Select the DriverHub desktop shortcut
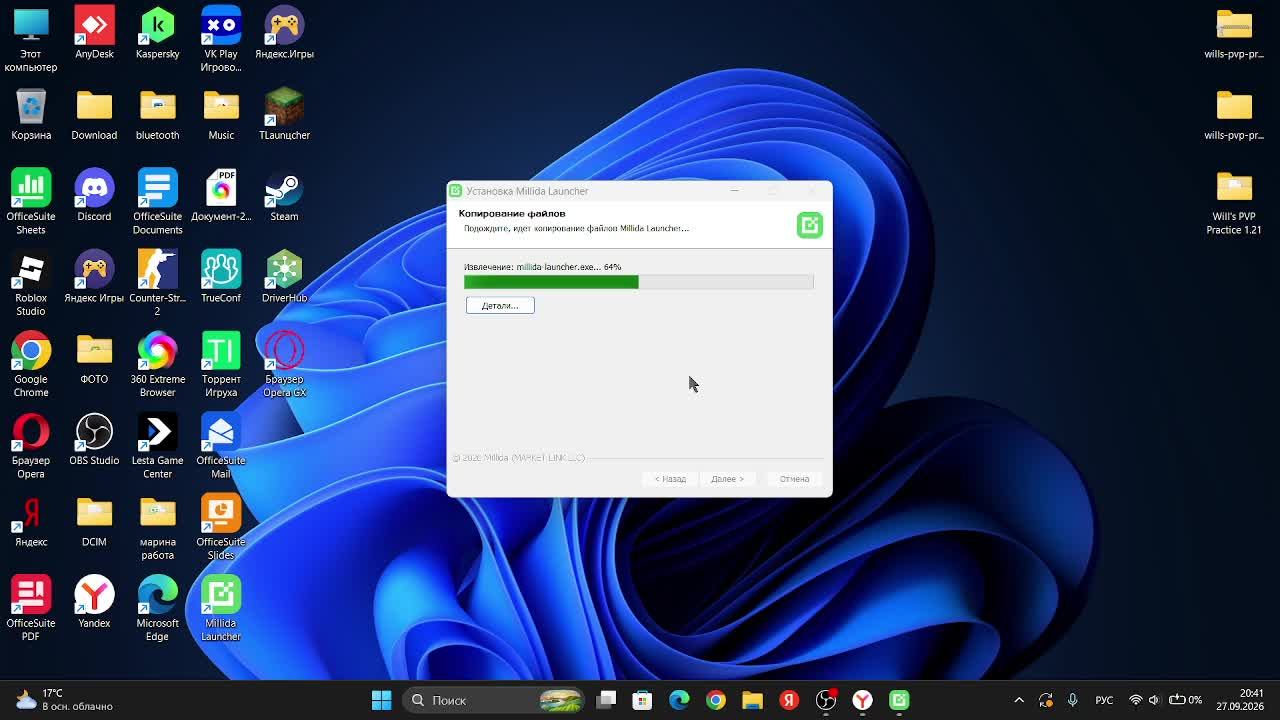The height and width of the screenshot is (720, 1280). click(284, 277)
